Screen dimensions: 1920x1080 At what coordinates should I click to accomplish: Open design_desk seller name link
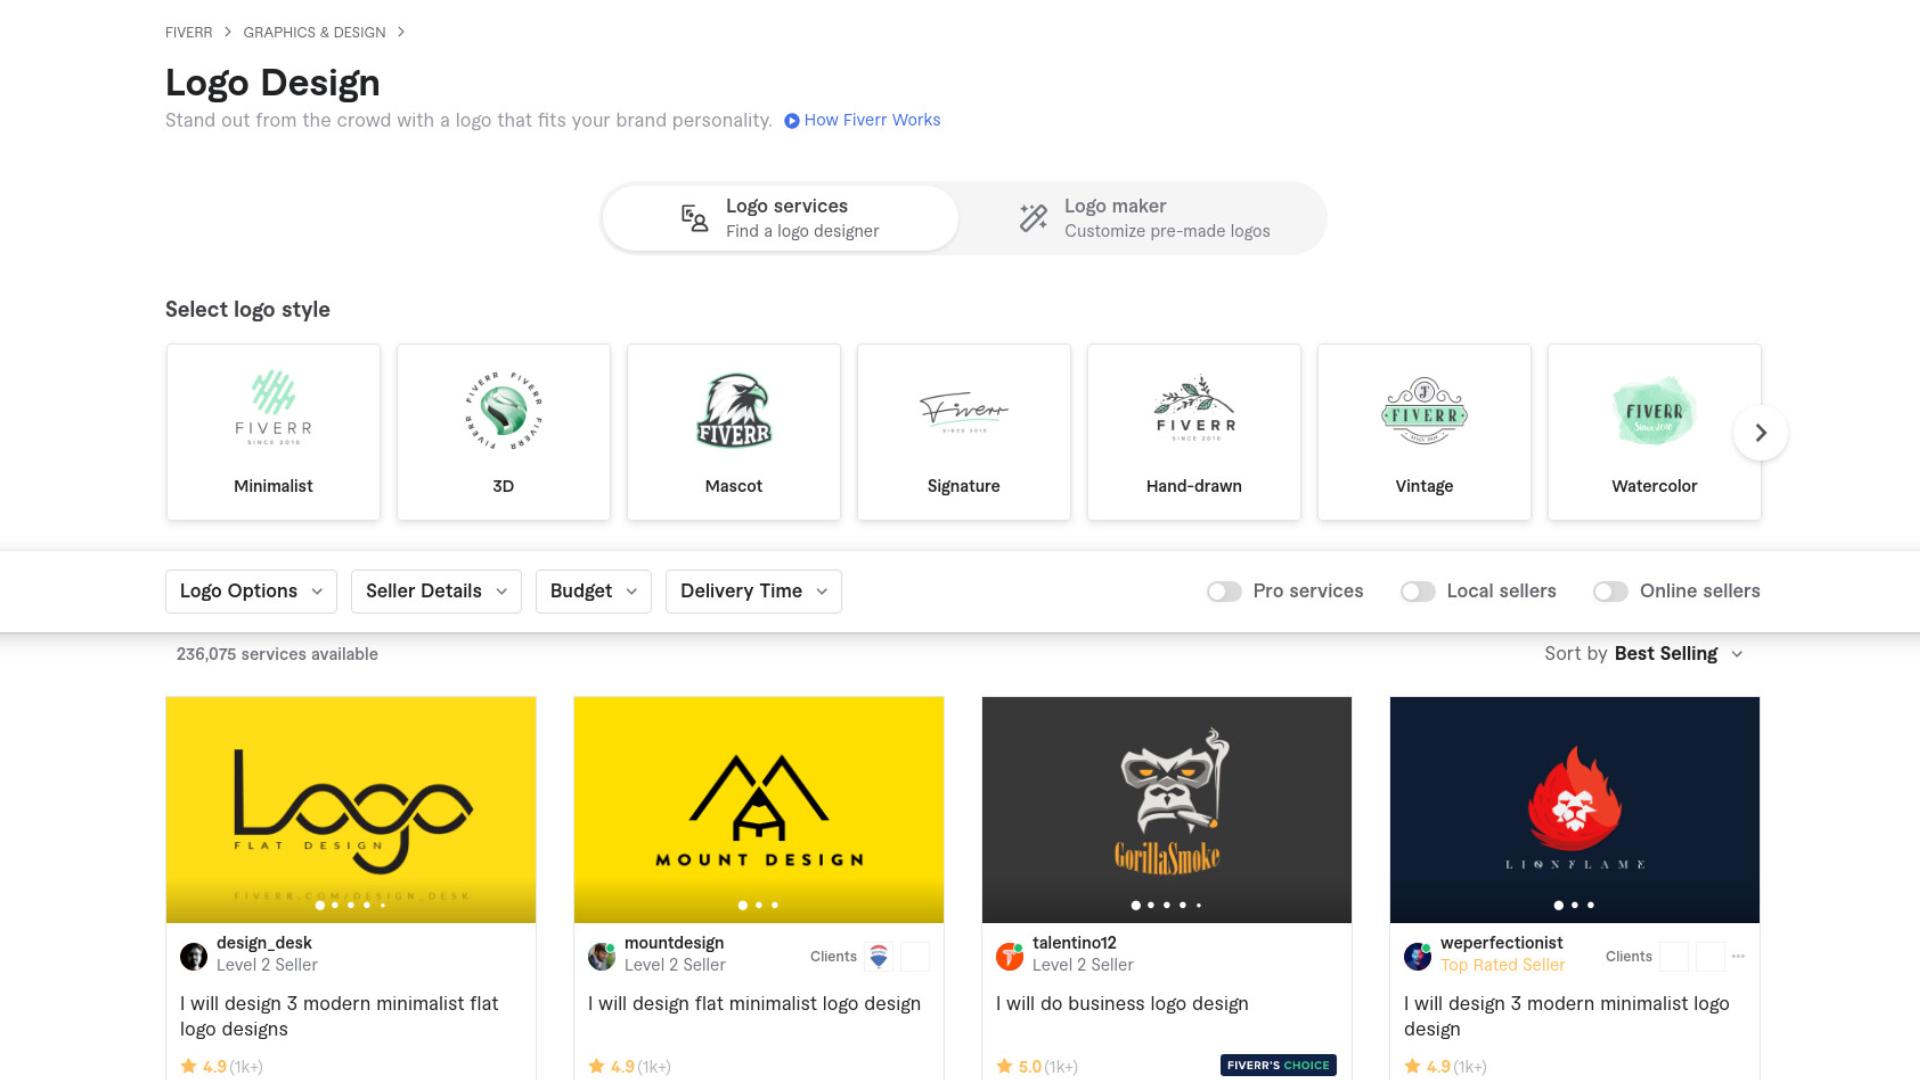[x=264, y=943]
